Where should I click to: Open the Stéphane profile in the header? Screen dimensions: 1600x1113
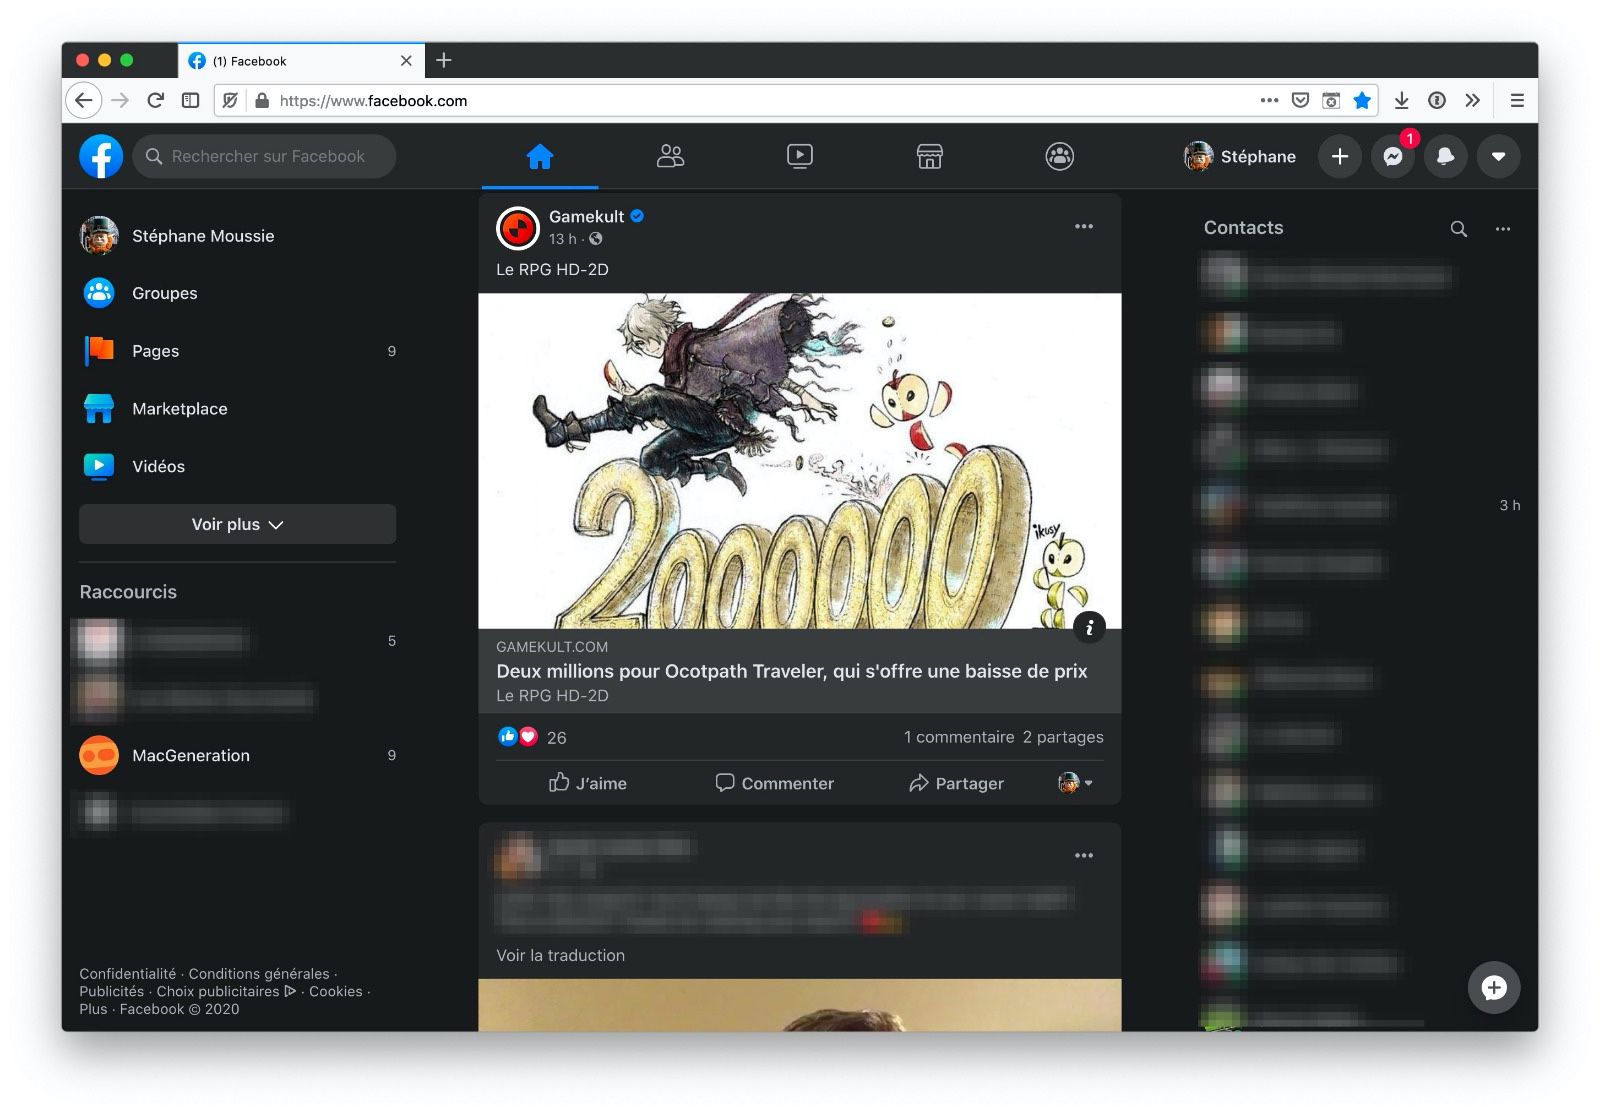click(1240, 156)
